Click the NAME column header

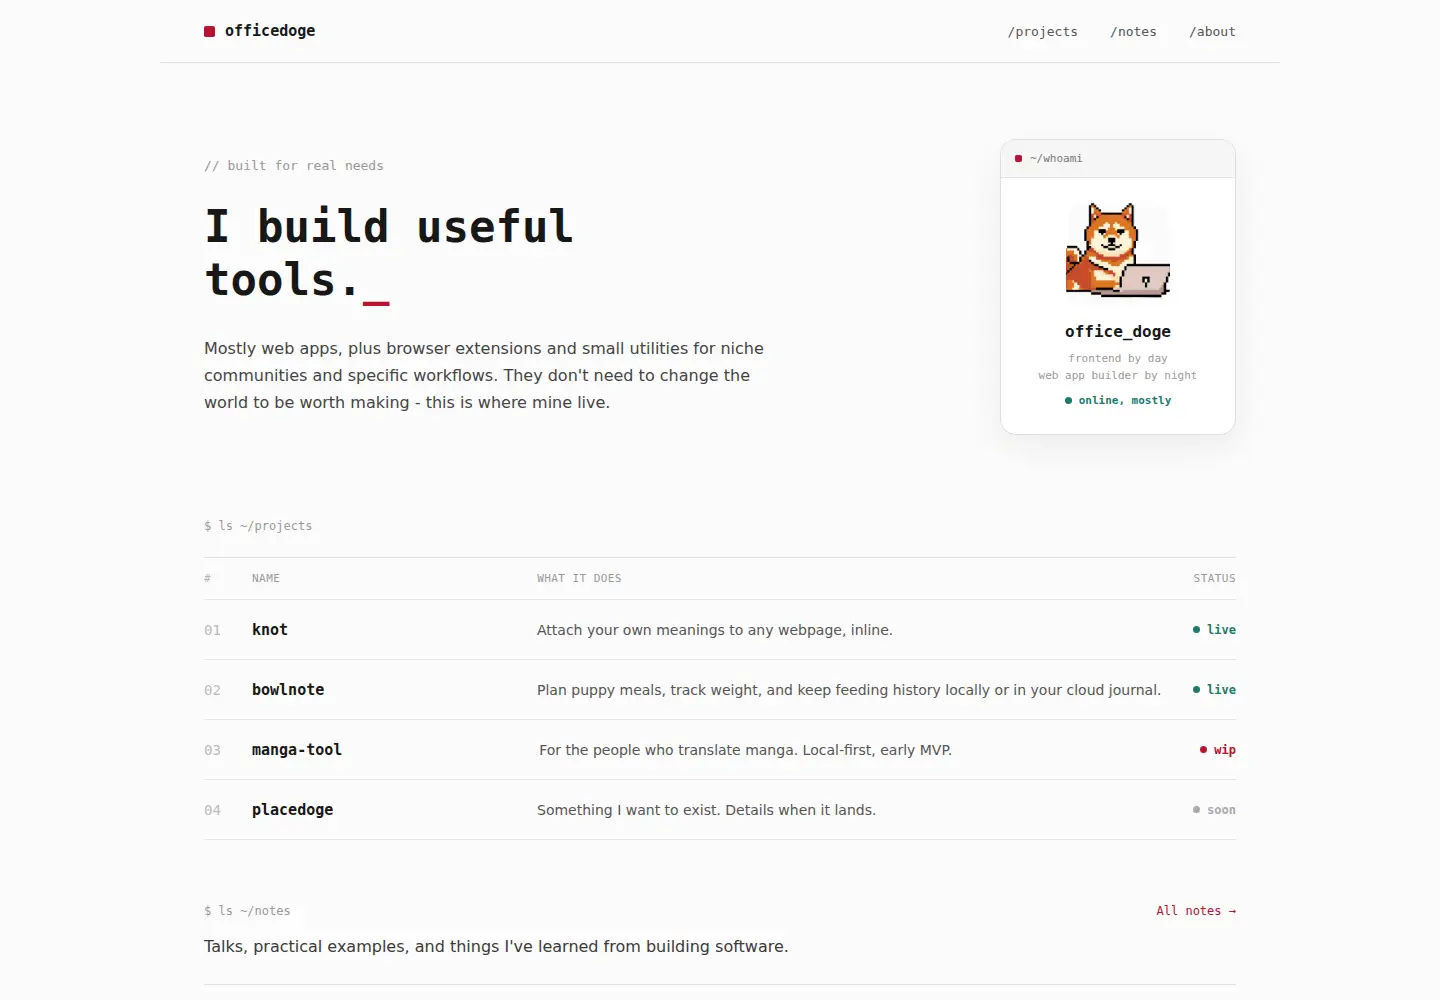pyautogui.click(x=266, y=578)
